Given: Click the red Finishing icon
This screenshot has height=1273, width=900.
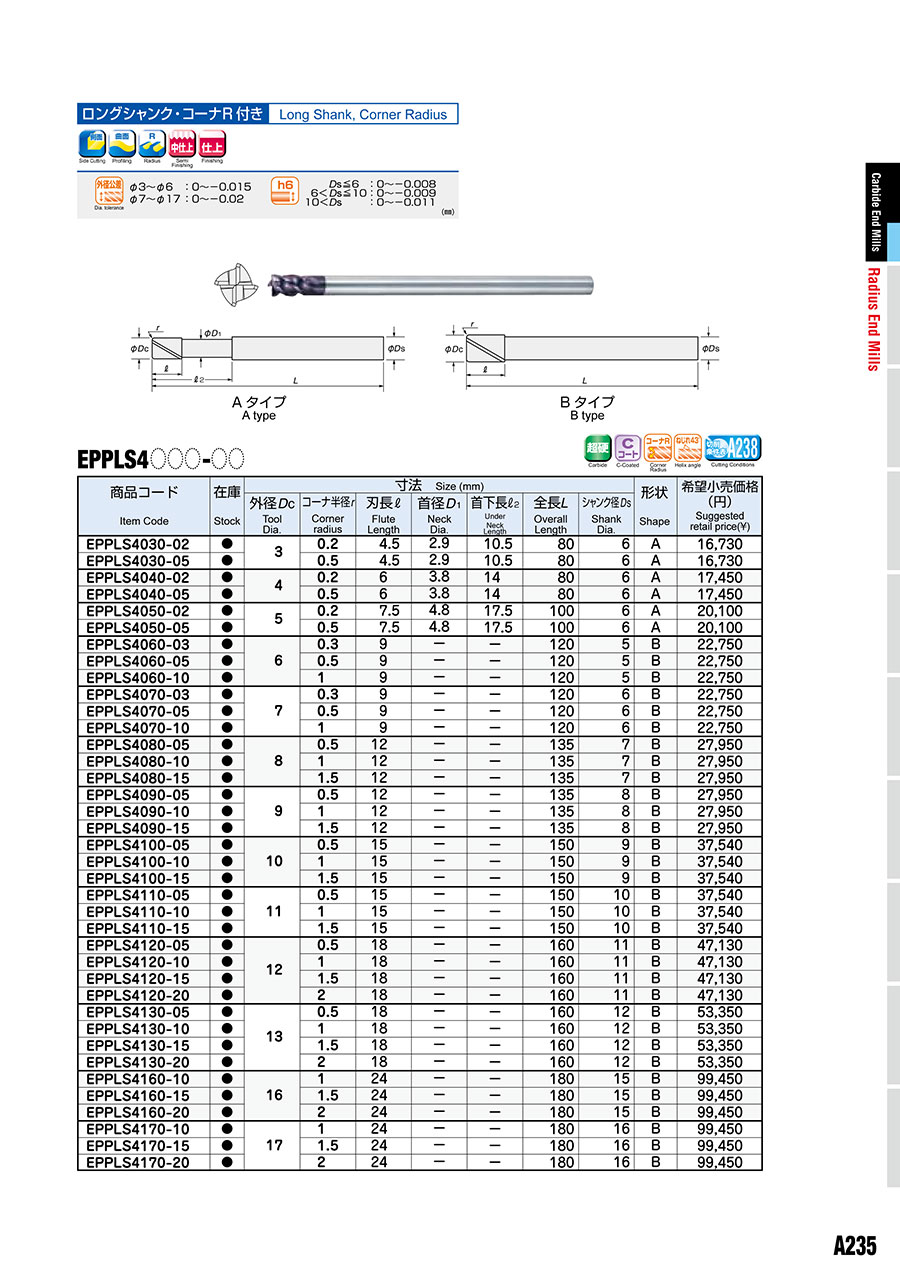Looking at the screenshot, I should 211,143.
